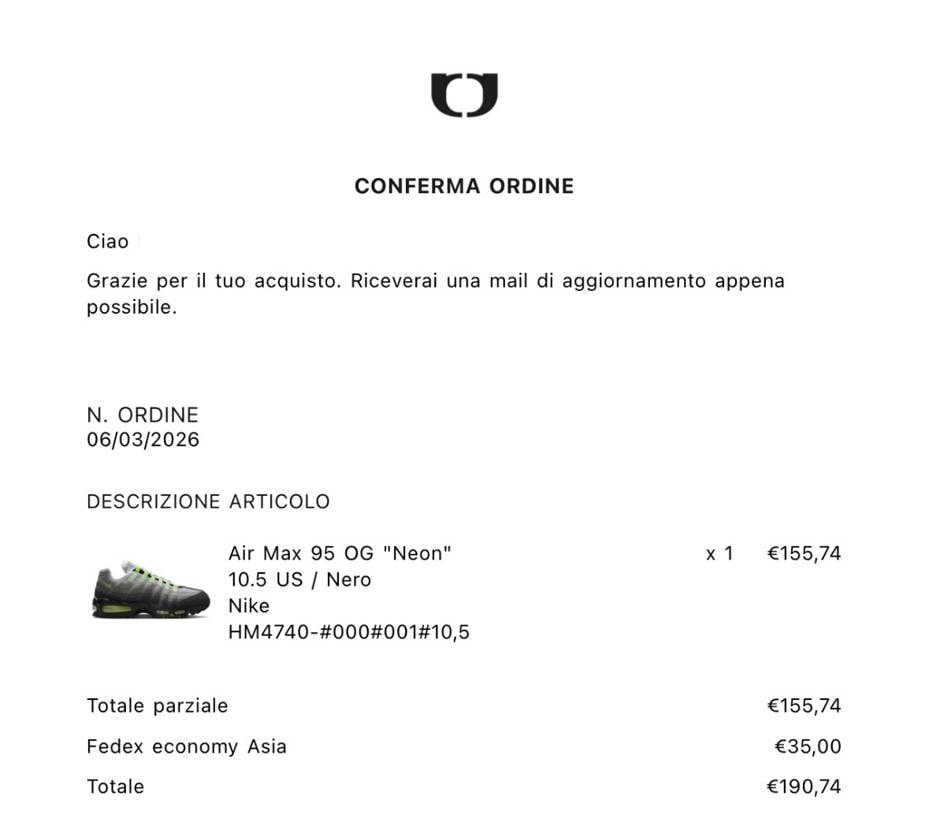Click the x 1 quantity indicator
929x830 pixels.
[x=719, y=553]
